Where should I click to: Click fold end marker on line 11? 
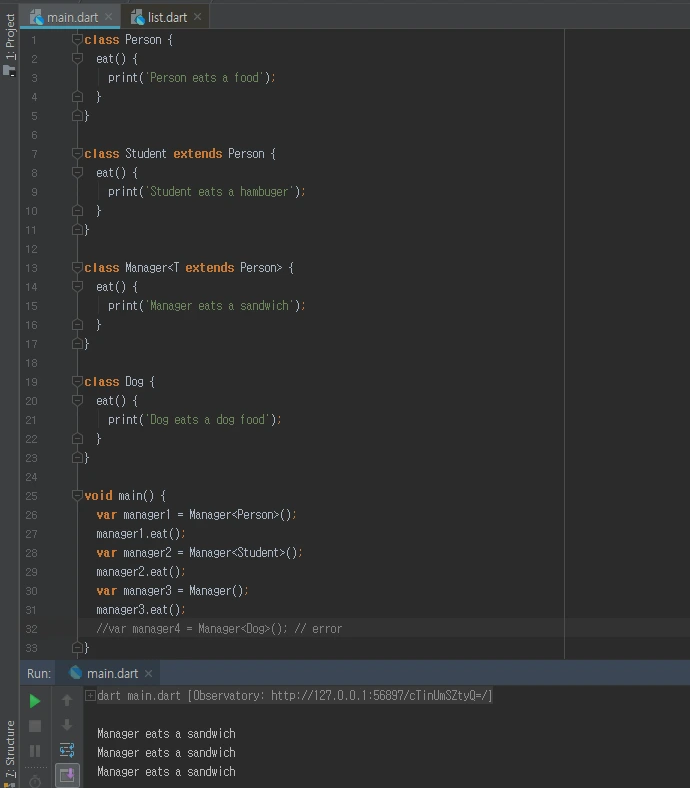pos(77,230)
